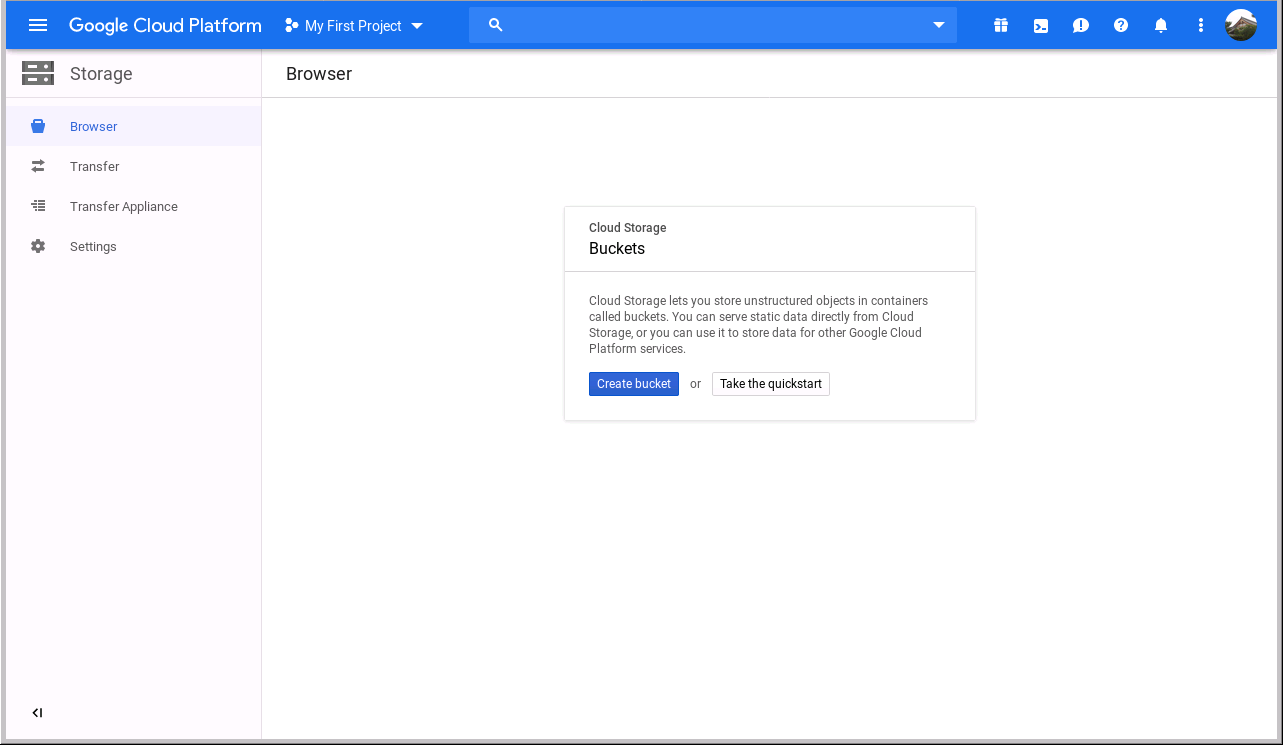Viewport: 1283px width, 745px height.
Task: Click the Cloud Storage card label
Action: (628, 228)
